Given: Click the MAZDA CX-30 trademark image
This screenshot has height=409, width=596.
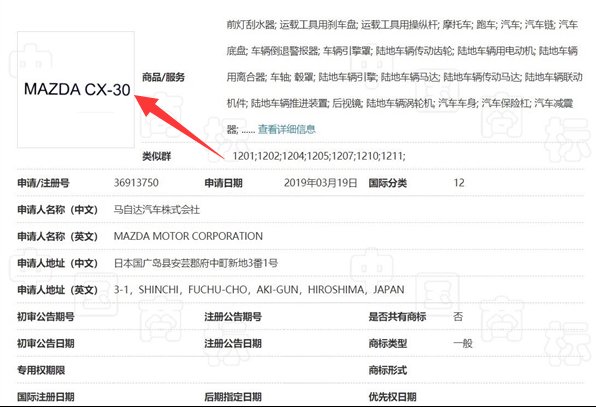Looking at the screenshot, I should pos(76,90).
